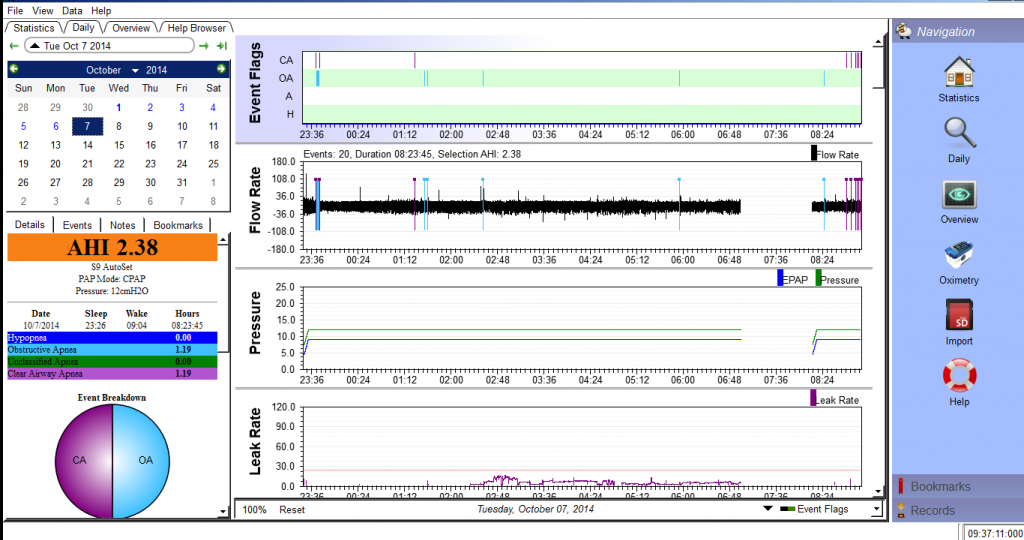Click the black Flow Rate legend swatch
This screenshot has width=1024, height=540.
coord(814,153)
